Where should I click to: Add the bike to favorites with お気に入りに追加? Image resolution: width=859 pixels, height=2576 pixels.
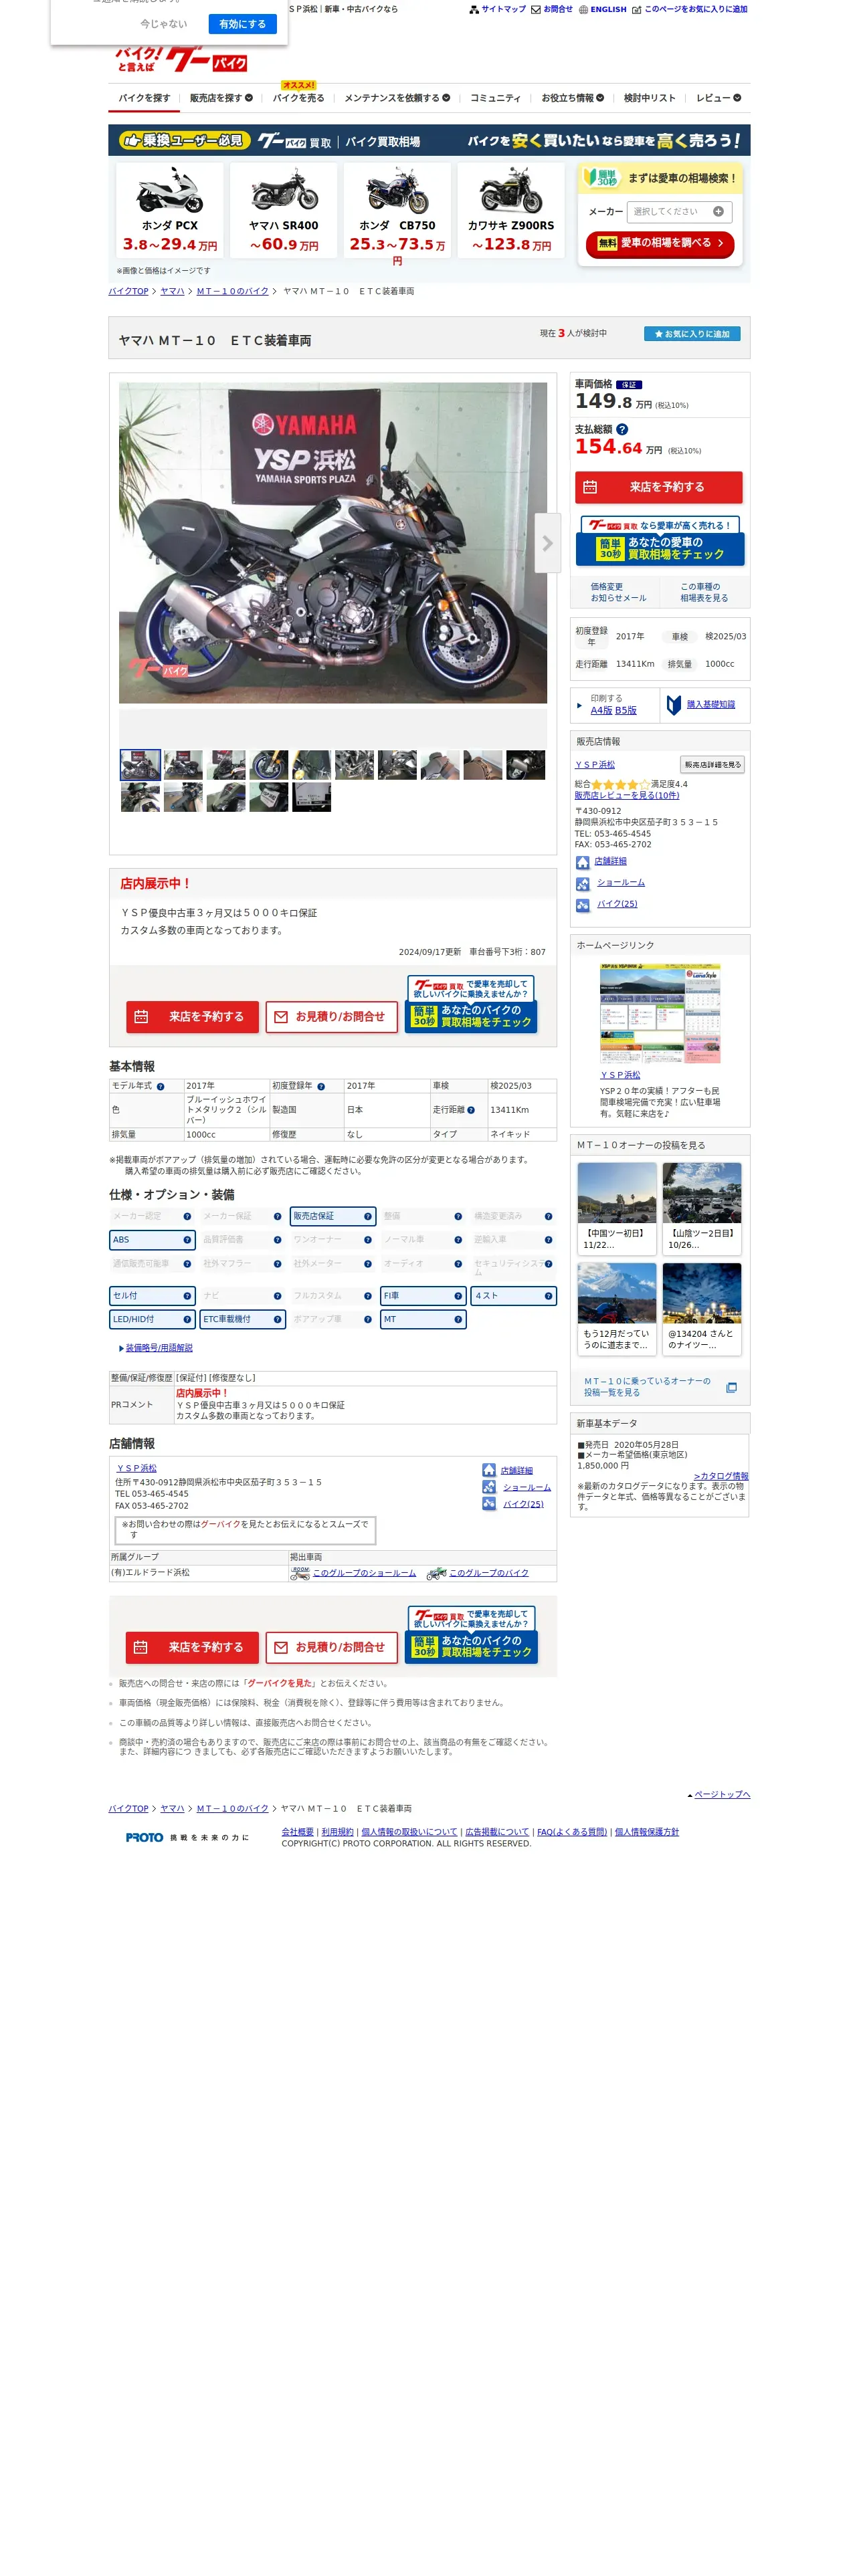691,334
